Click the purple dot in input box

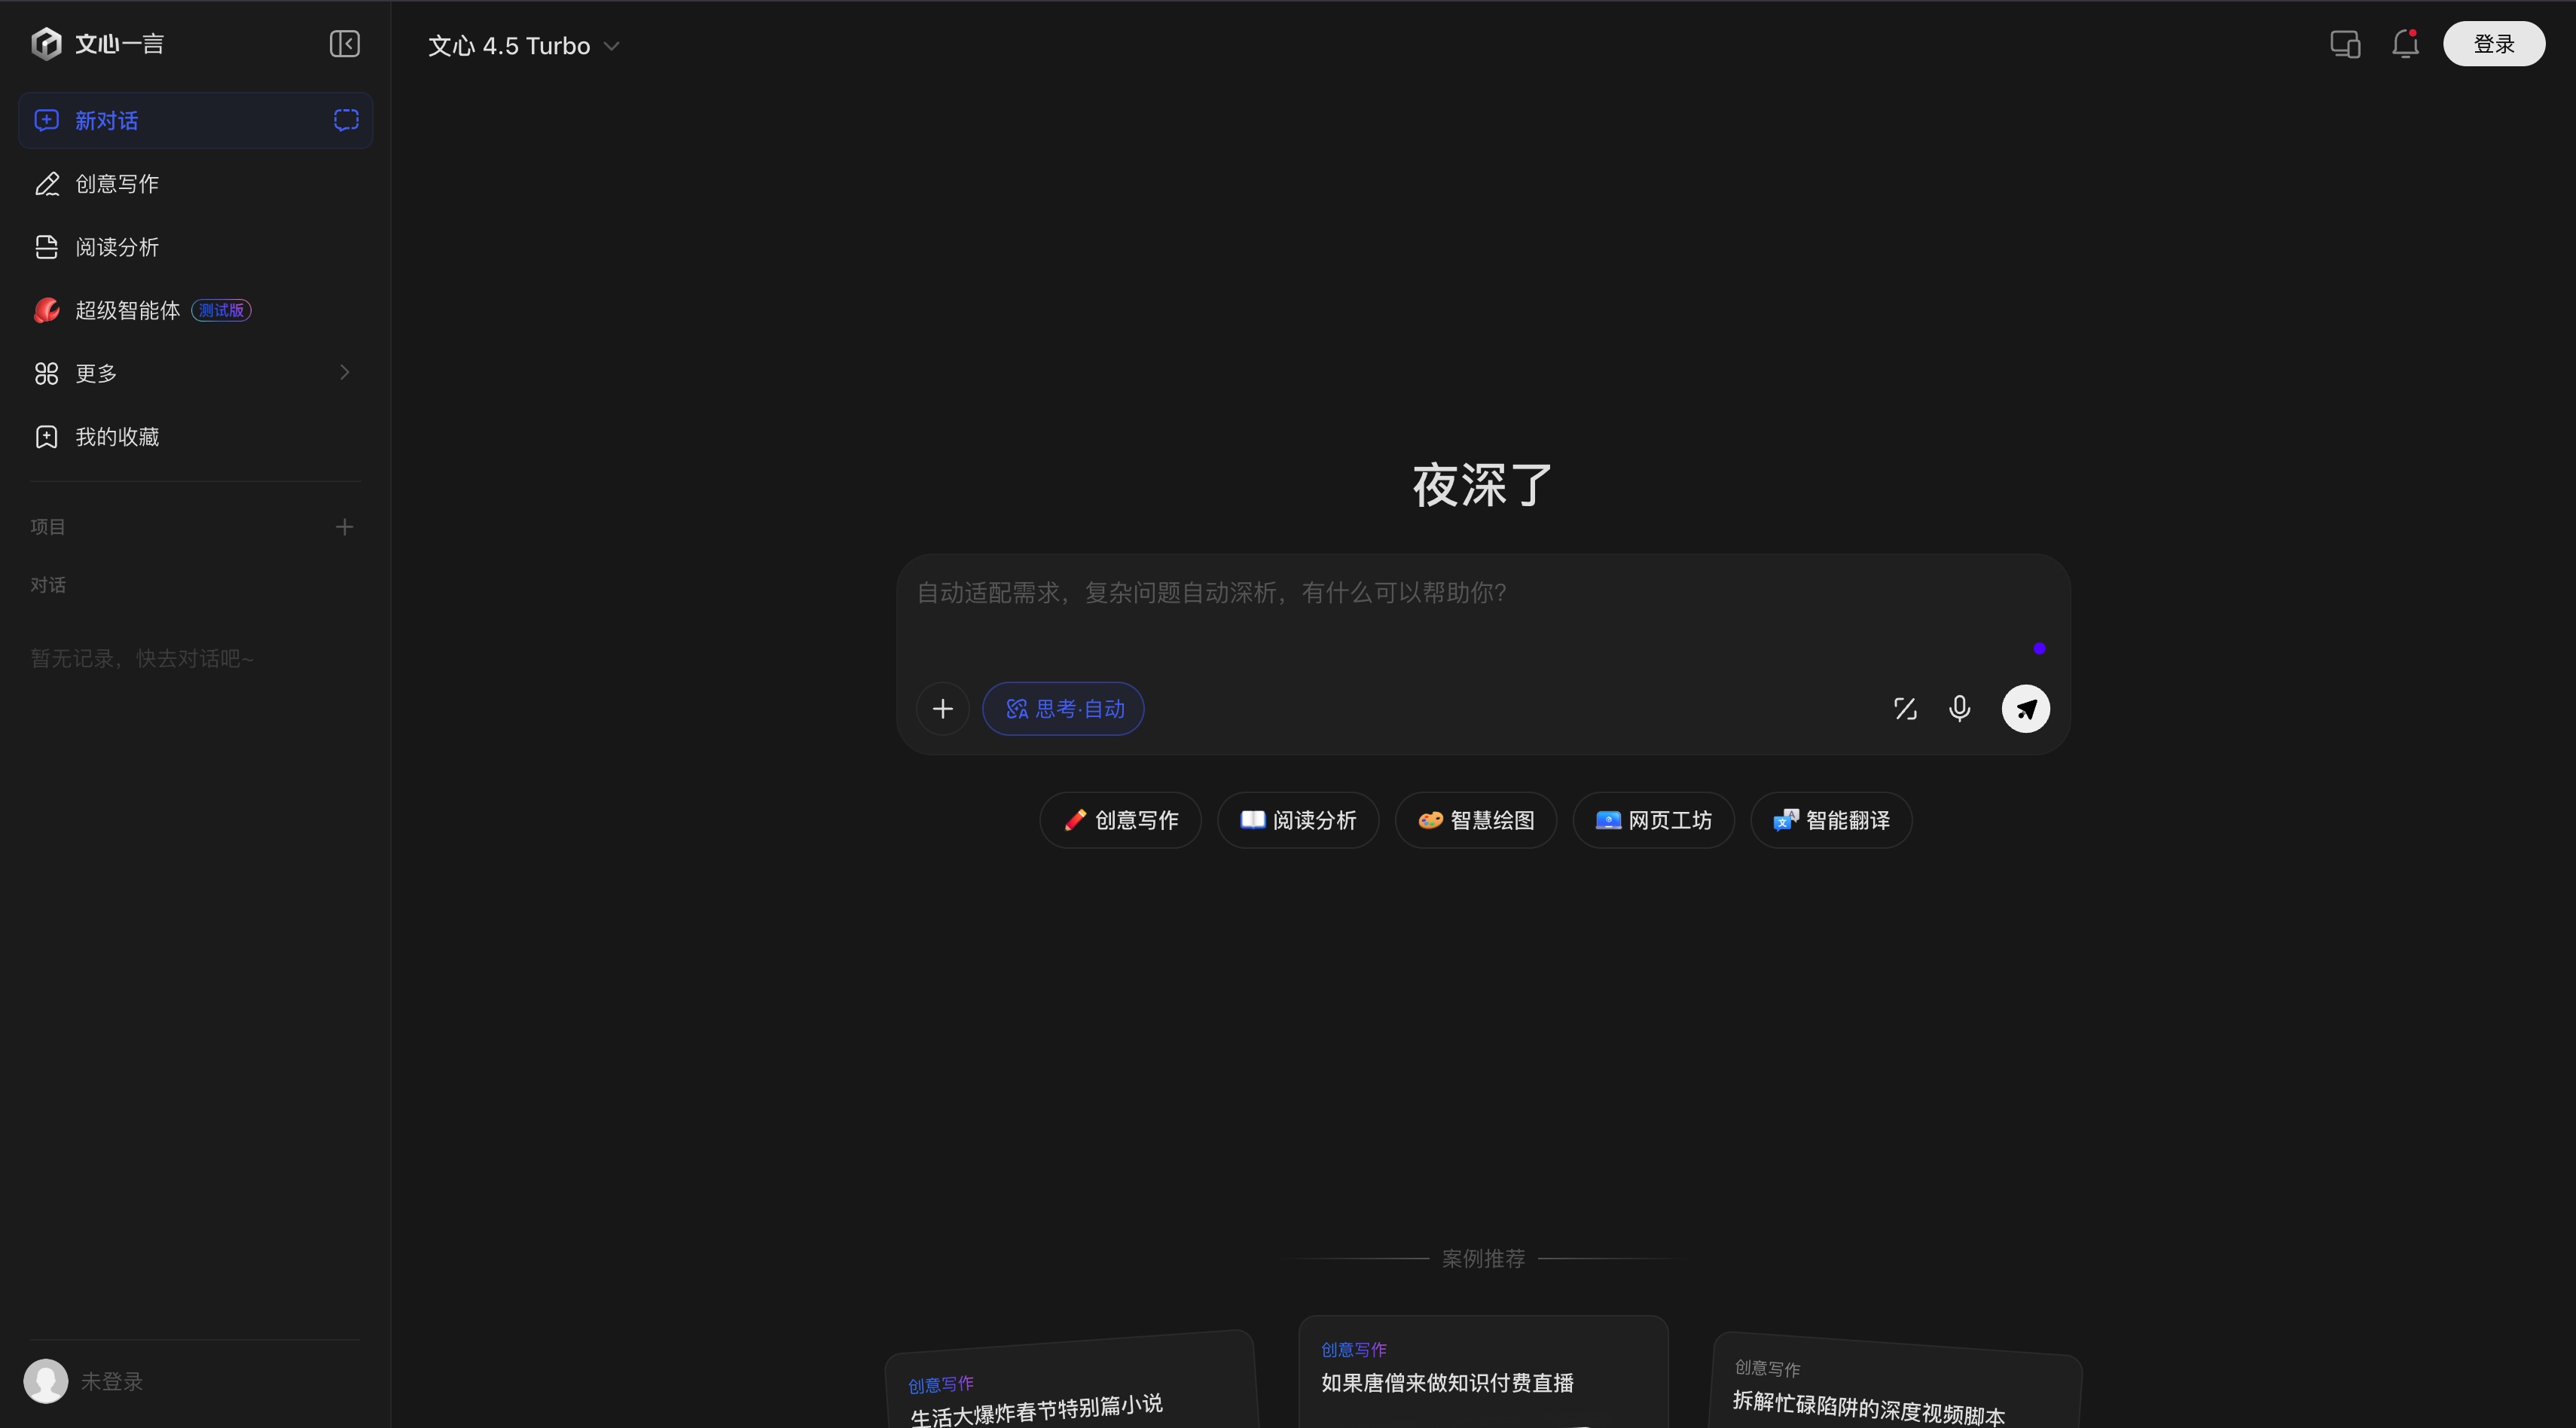2039,648
